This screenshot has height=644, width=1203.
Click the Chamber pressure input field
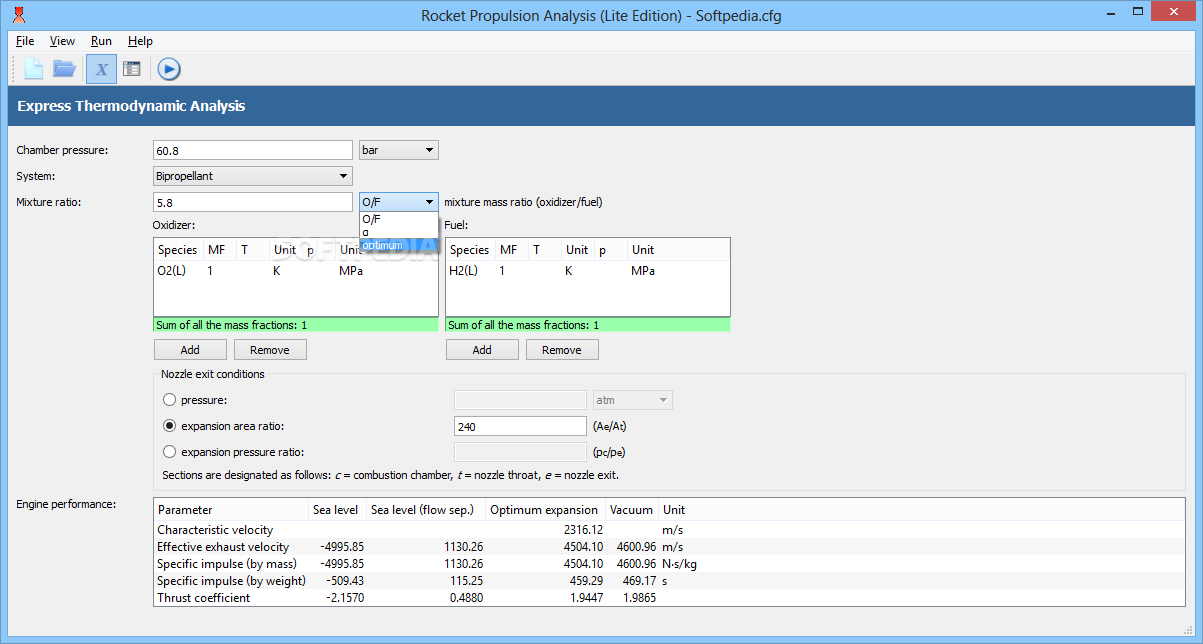[253, 150]
